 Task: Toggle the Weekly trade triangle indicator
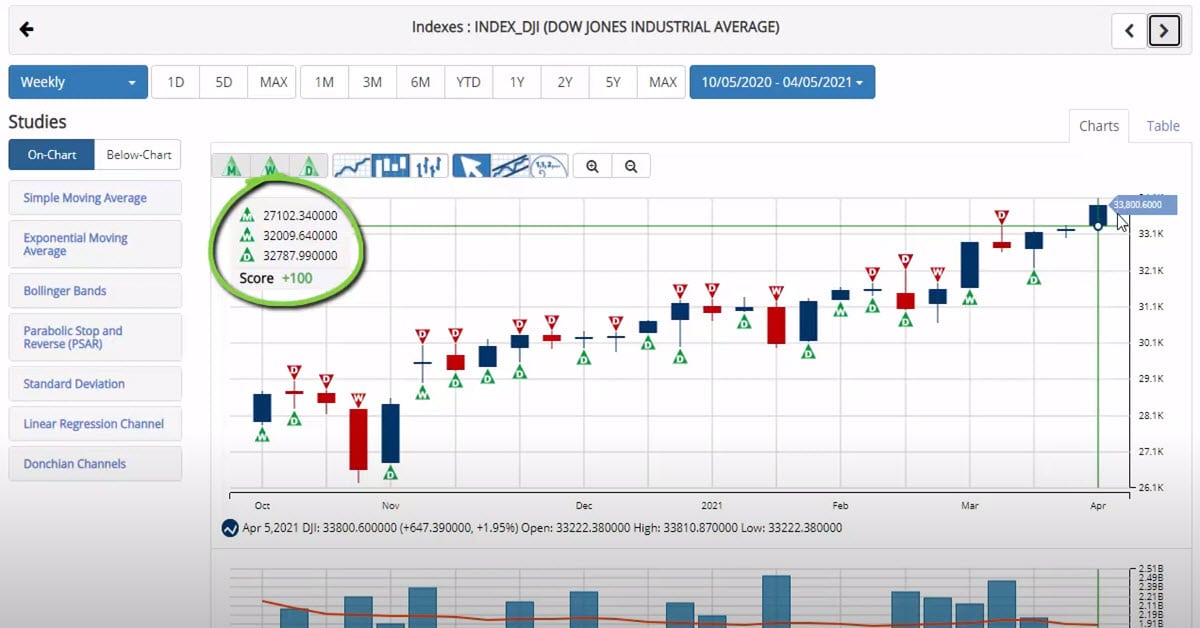pyautogui.click(x=270, y=166)
